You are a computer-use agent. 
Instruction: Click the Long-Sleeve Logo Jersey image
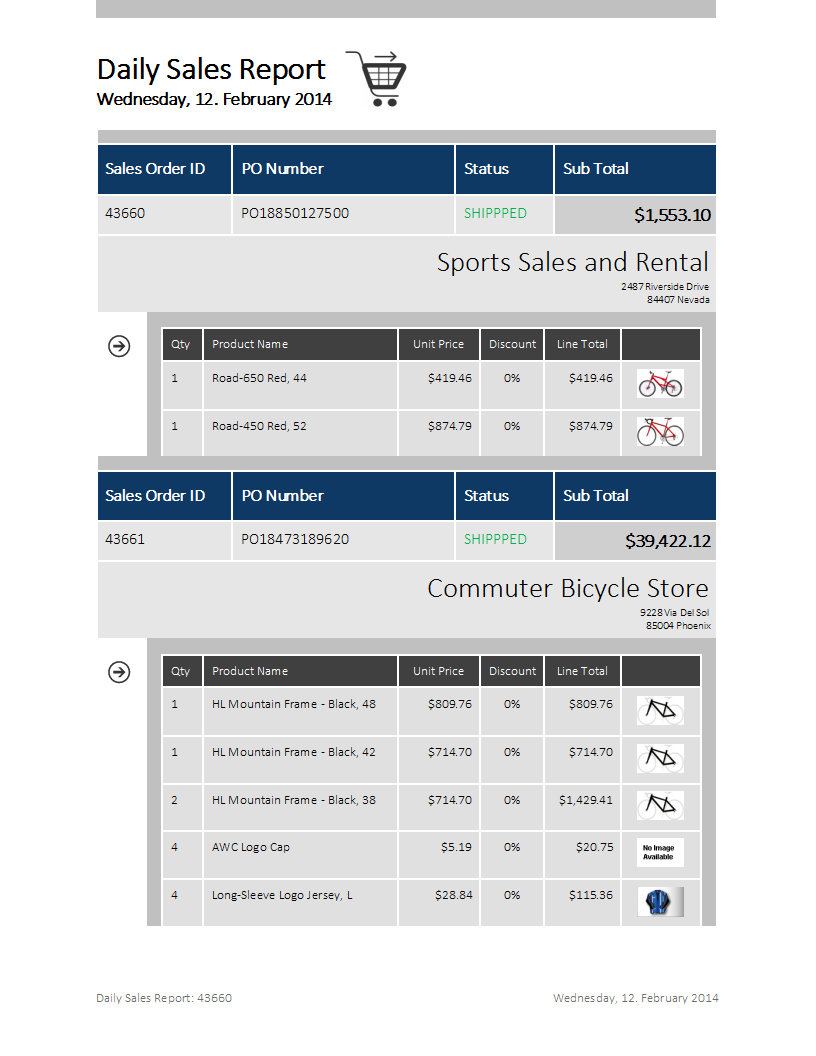coord(660,902)
